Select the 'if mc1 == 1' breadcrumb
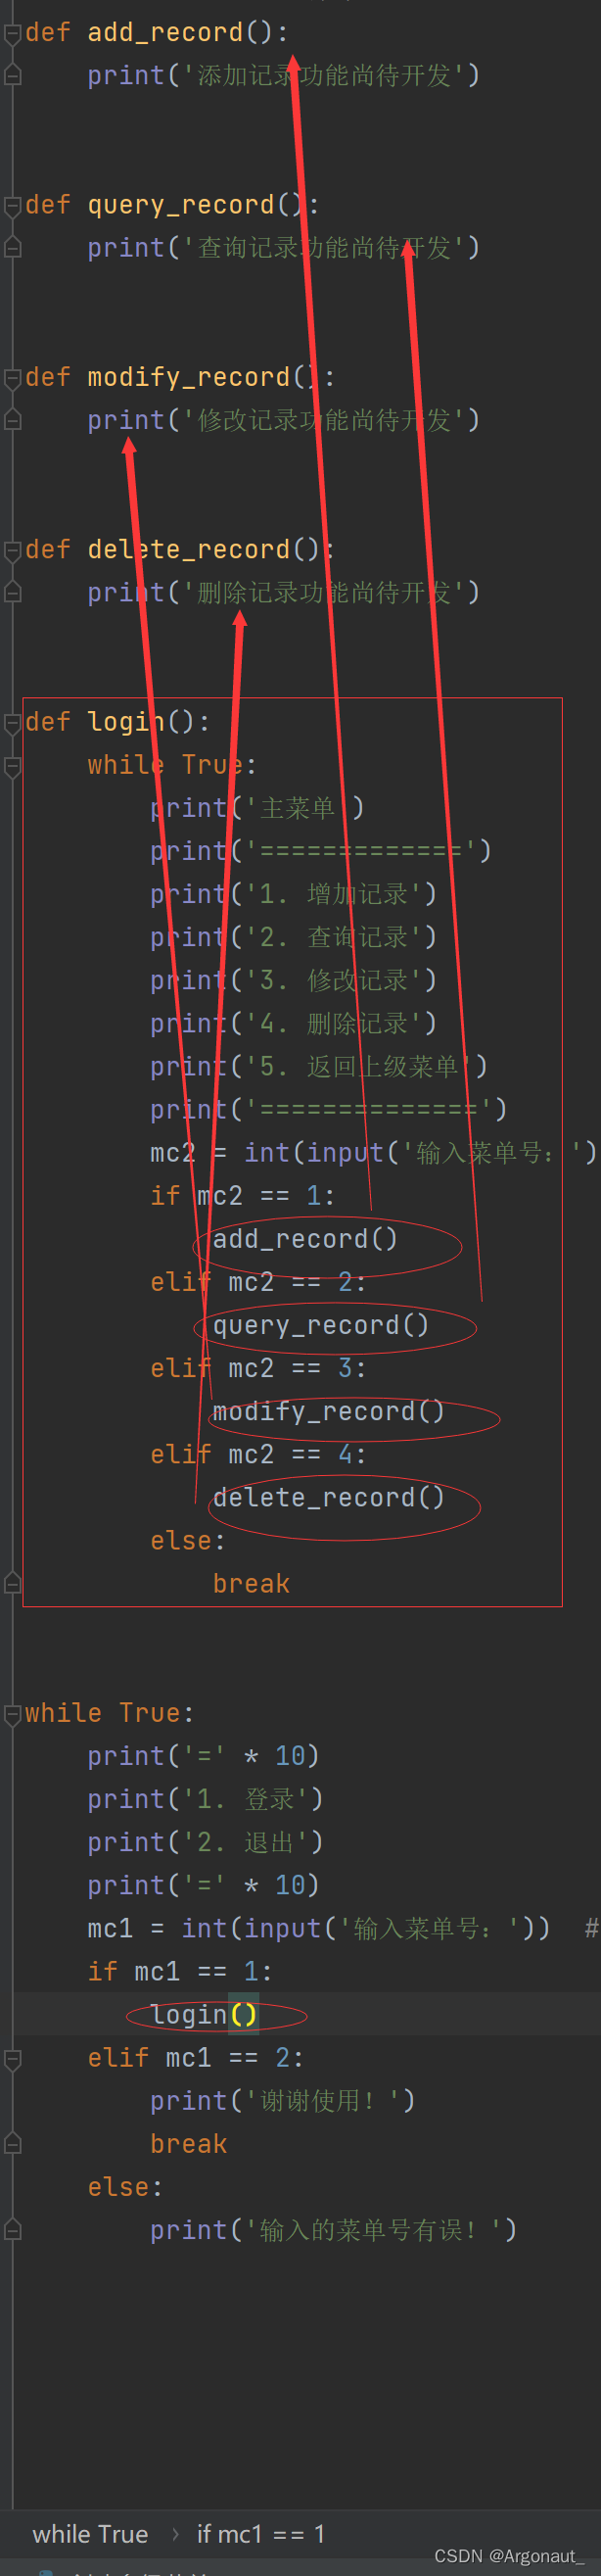 pyautogui.click(x=260, y=2533)
